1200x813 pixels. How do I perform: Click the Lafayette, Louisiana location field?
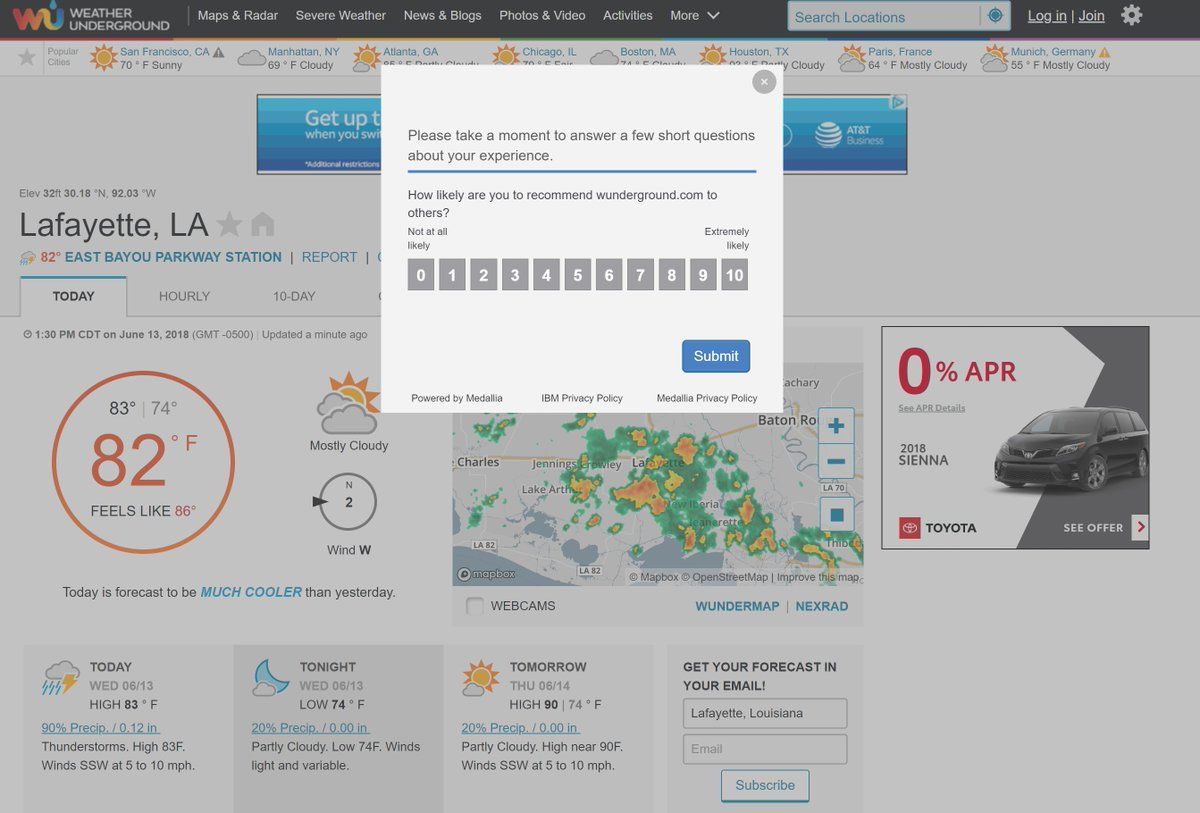(x=765, y=713)
